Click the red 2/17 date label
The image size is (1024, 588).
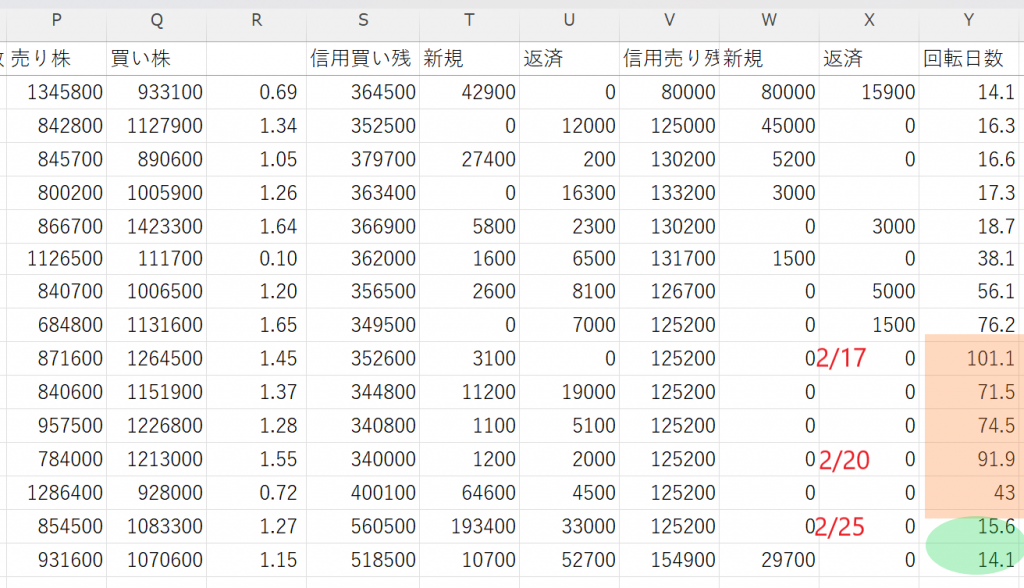(x=839, y=359)
